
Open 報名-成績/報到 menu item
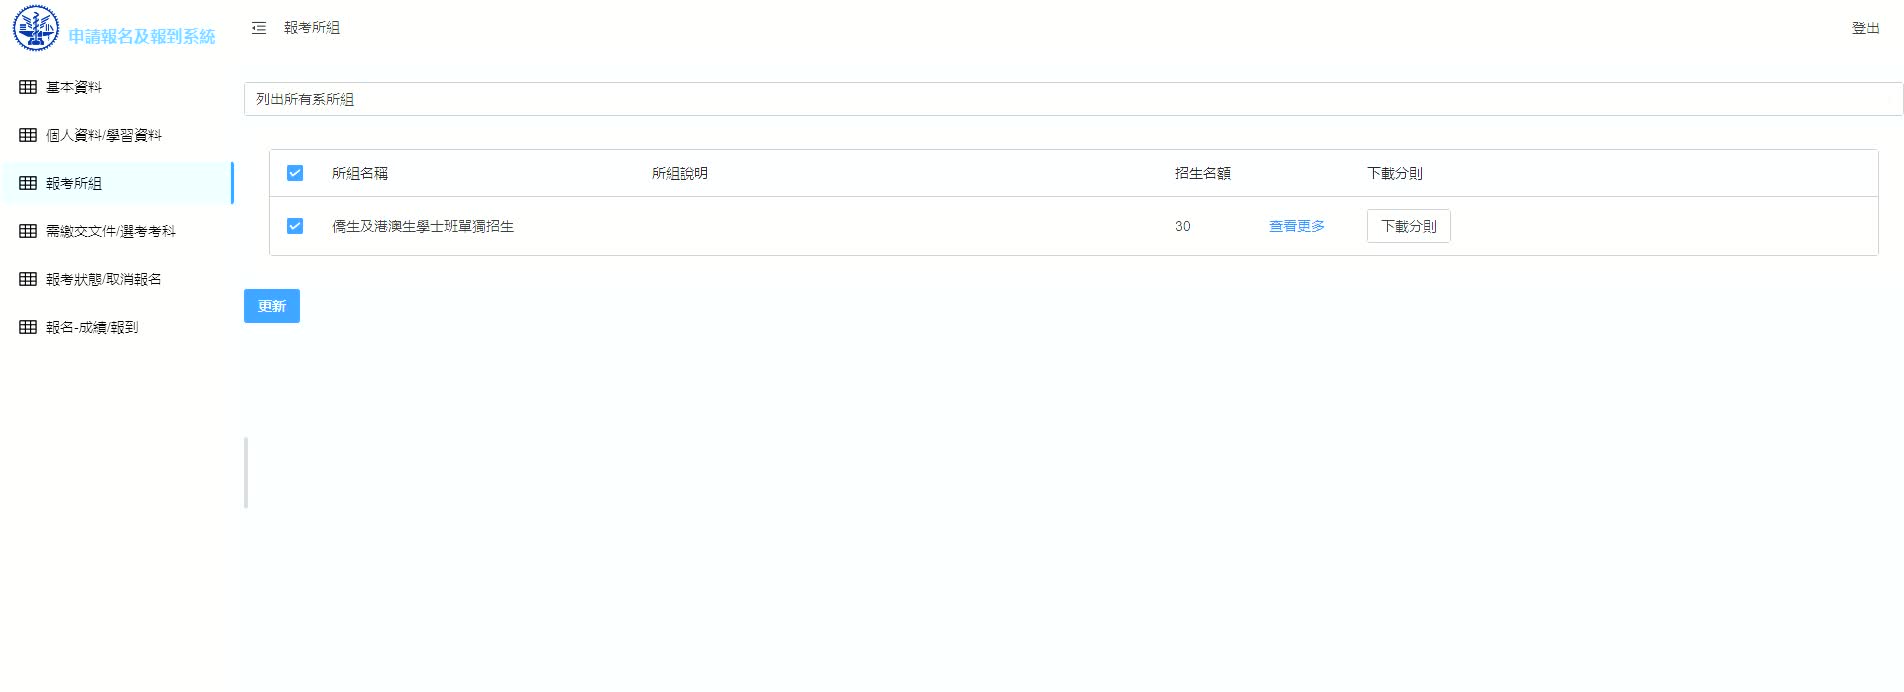click(117, 327)
